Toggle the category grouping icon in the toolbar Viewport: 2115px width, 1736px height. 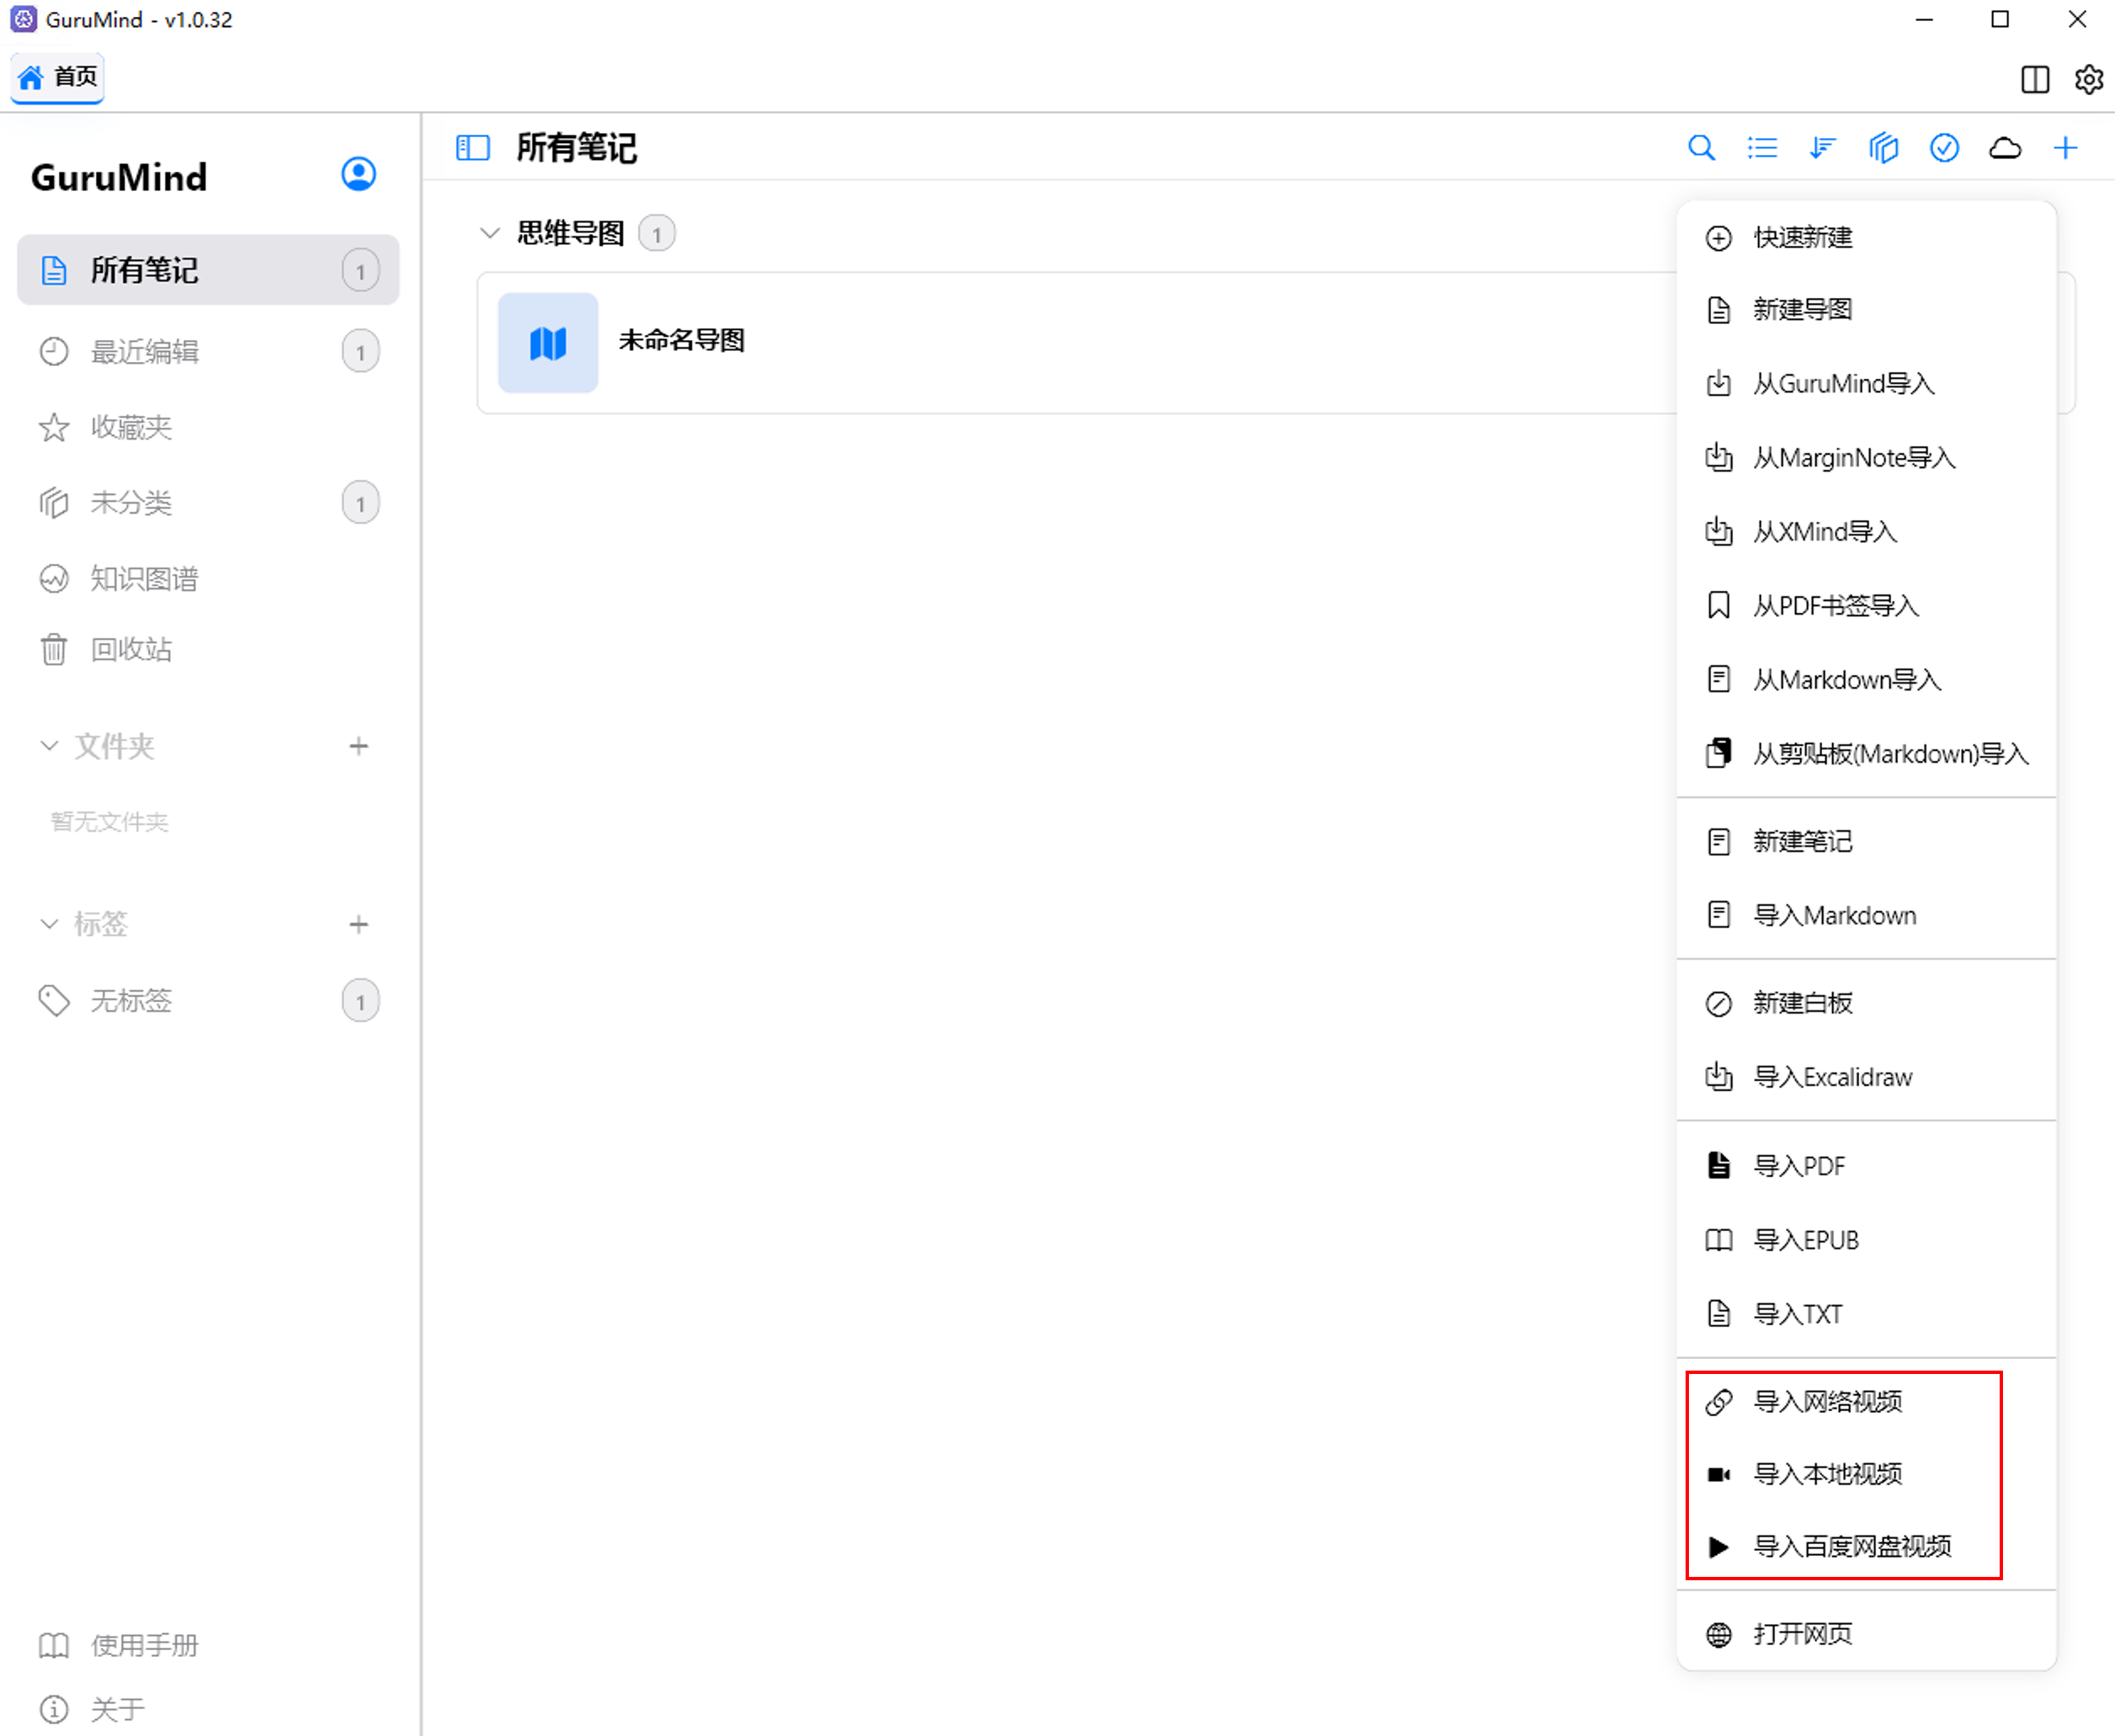click(x=1883, y=148)
